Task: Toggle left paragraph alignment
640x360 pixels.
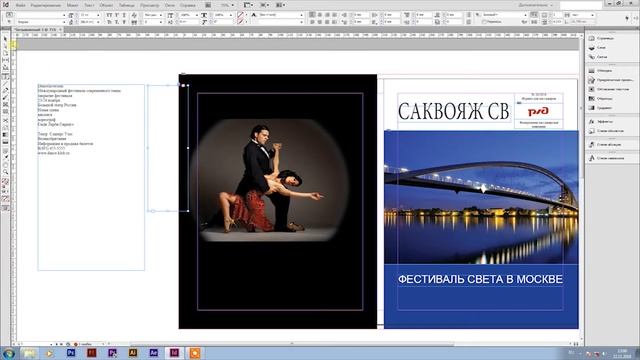Action: (x=312, y=15)
